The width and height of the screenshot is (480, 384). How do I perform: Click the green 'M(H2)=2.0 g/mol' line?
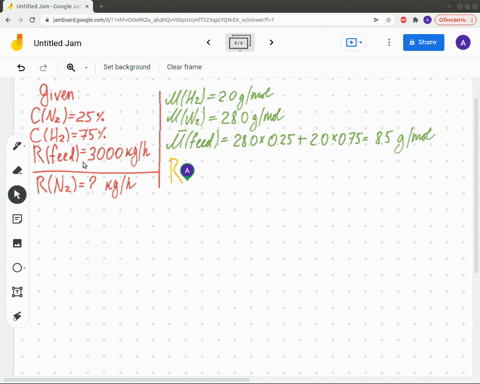[x=220, y=96]
